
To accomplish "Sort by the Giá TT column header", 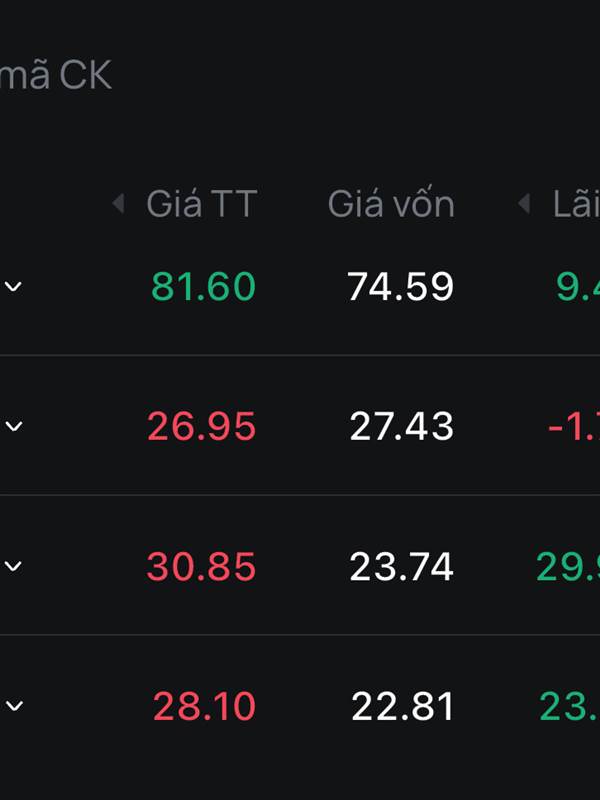I will coord(202,204).
